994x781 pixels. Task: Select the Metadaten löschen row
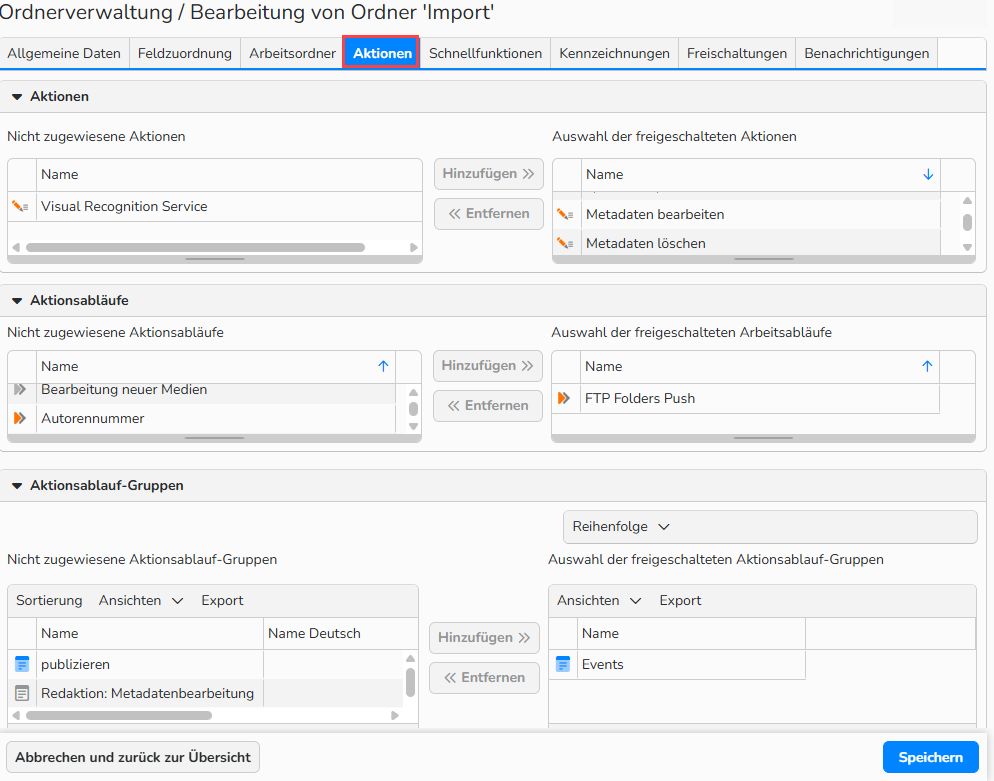[746, 243]
